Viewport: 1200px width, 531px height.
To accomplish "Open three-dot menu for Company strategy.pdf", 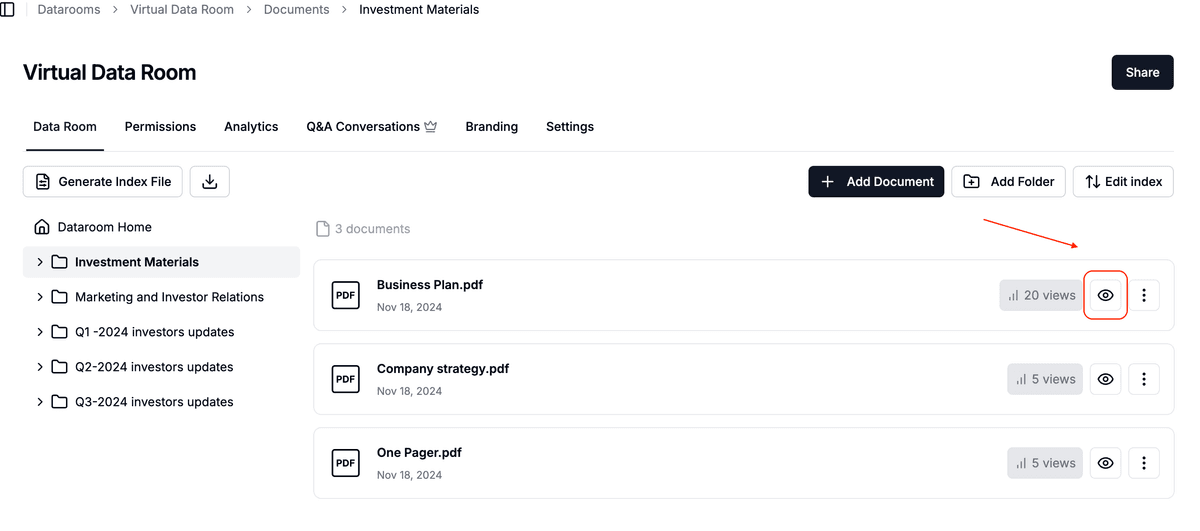I will (1144, 379).
